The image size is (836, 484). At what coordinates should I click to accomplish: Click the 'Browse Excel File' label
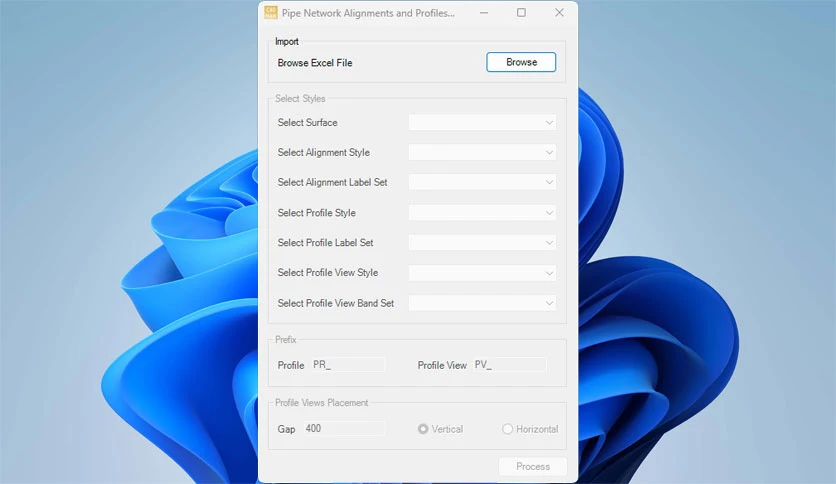pos(315,63)
